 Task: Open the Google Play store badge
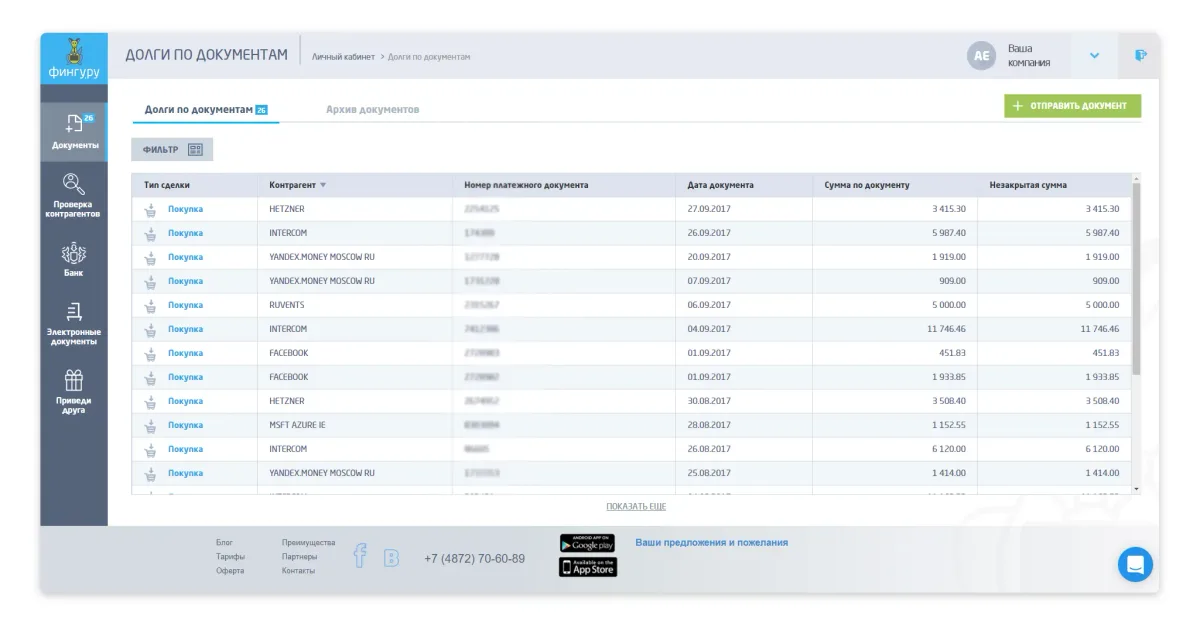(587, 544)
